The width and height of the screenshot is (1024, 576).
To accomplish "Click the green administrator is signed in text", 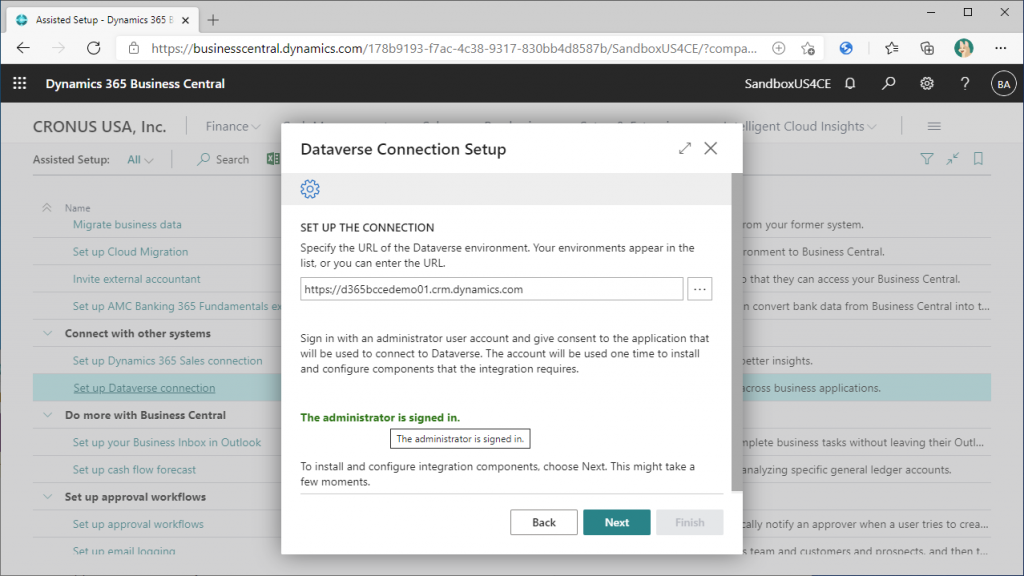I will [x=380, y=417].
